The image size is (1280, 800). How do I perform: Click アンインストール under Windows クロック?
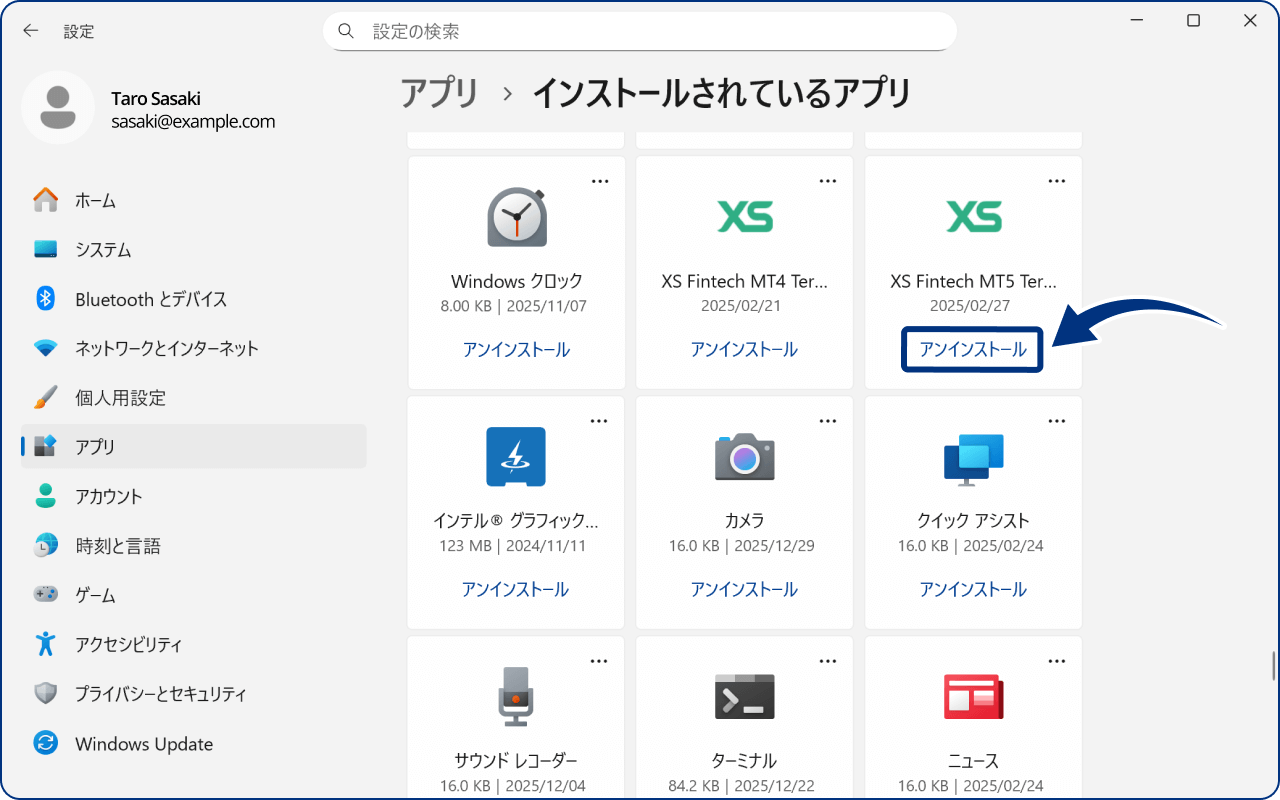(516, 350)
